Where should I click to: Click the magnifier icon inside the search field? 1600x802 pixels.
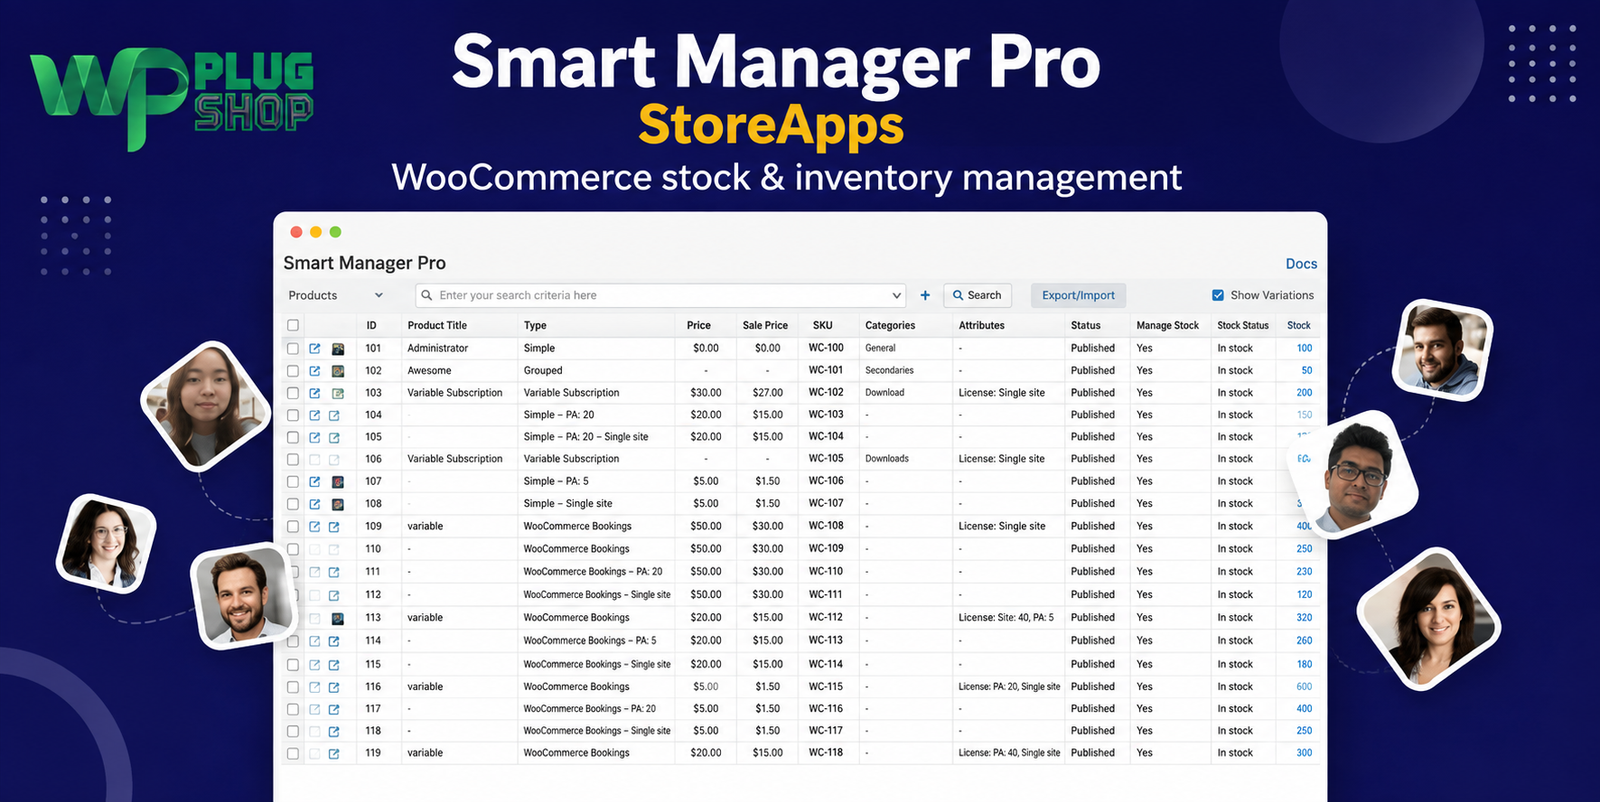[x=427, y=295]
